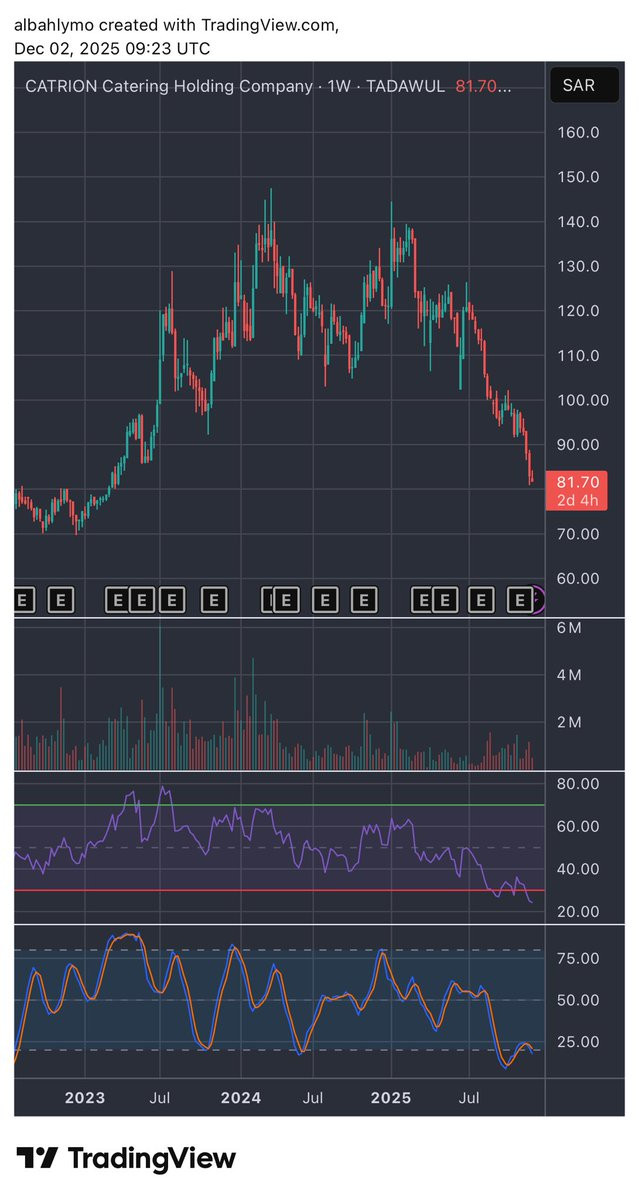
Task: Click the 75.00 stochastic axis label
Action: 577,958
